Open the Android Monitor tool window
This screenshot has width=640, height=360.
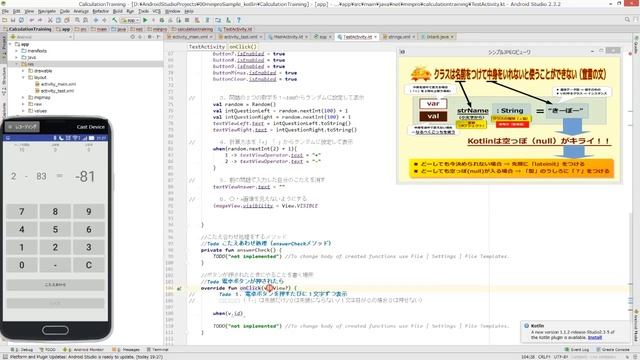click(x=83, y=350)
